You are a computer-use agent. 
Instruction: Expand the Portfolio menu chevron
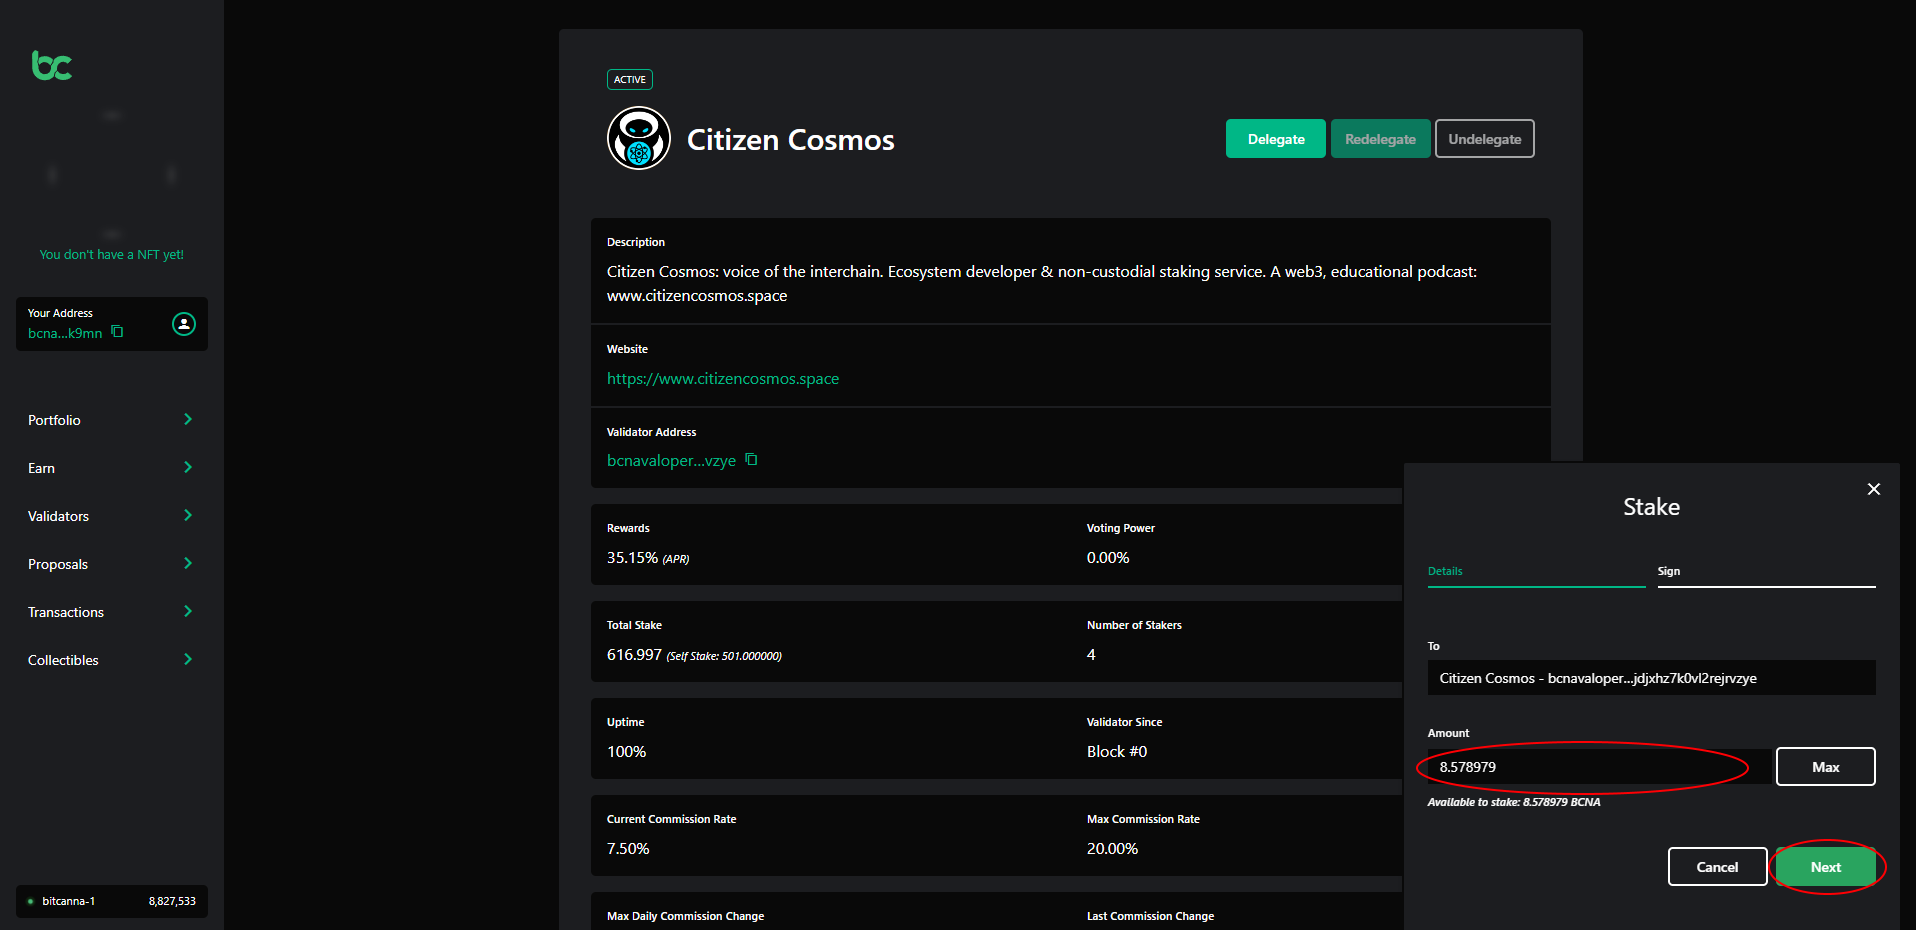pos(188,419)
